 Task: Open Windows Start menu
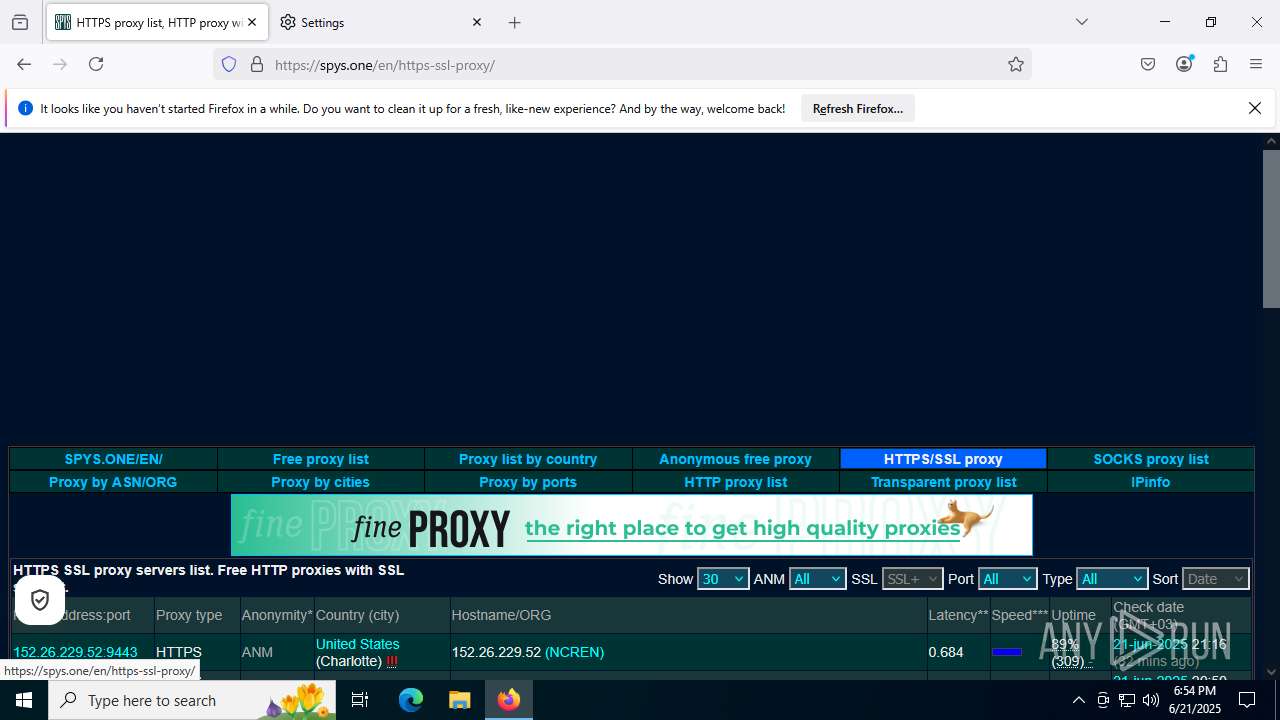click(x=24, y=700)
